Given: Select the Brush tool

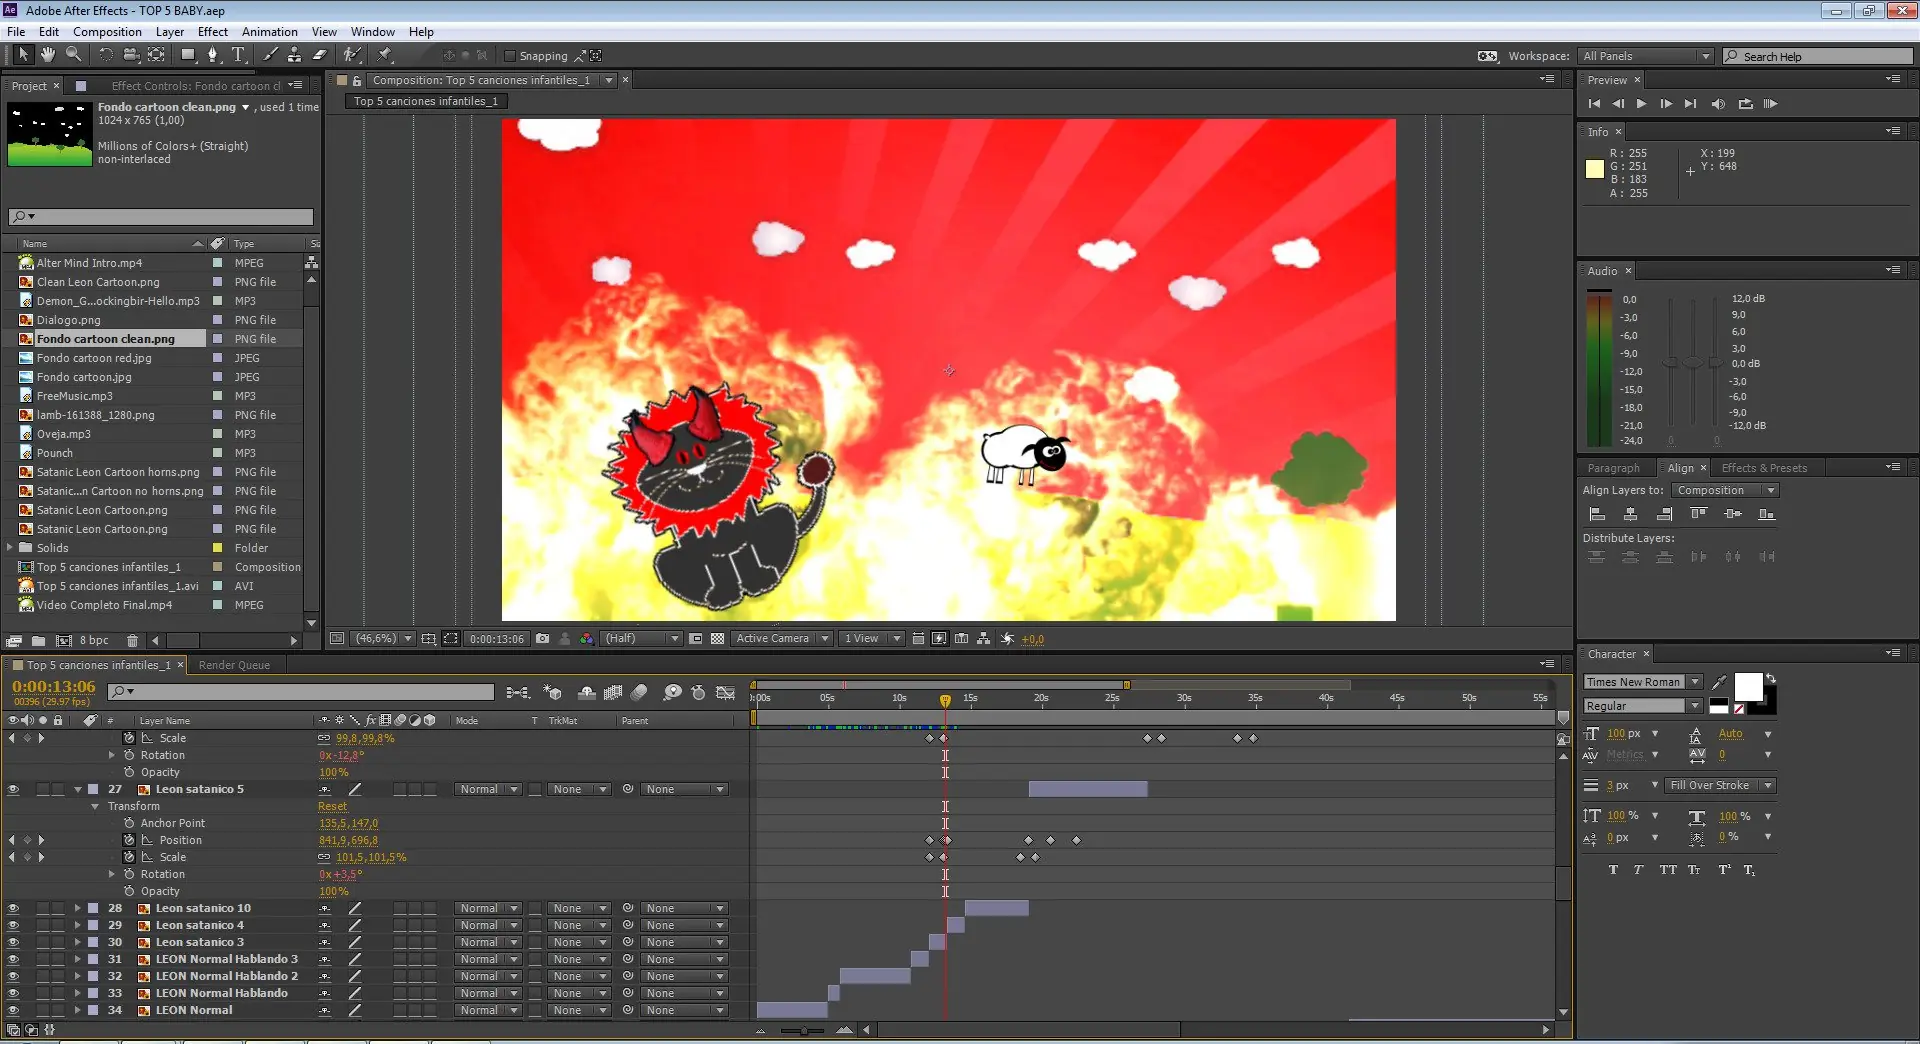Looking at the screenshot, I should pos(270,55).
